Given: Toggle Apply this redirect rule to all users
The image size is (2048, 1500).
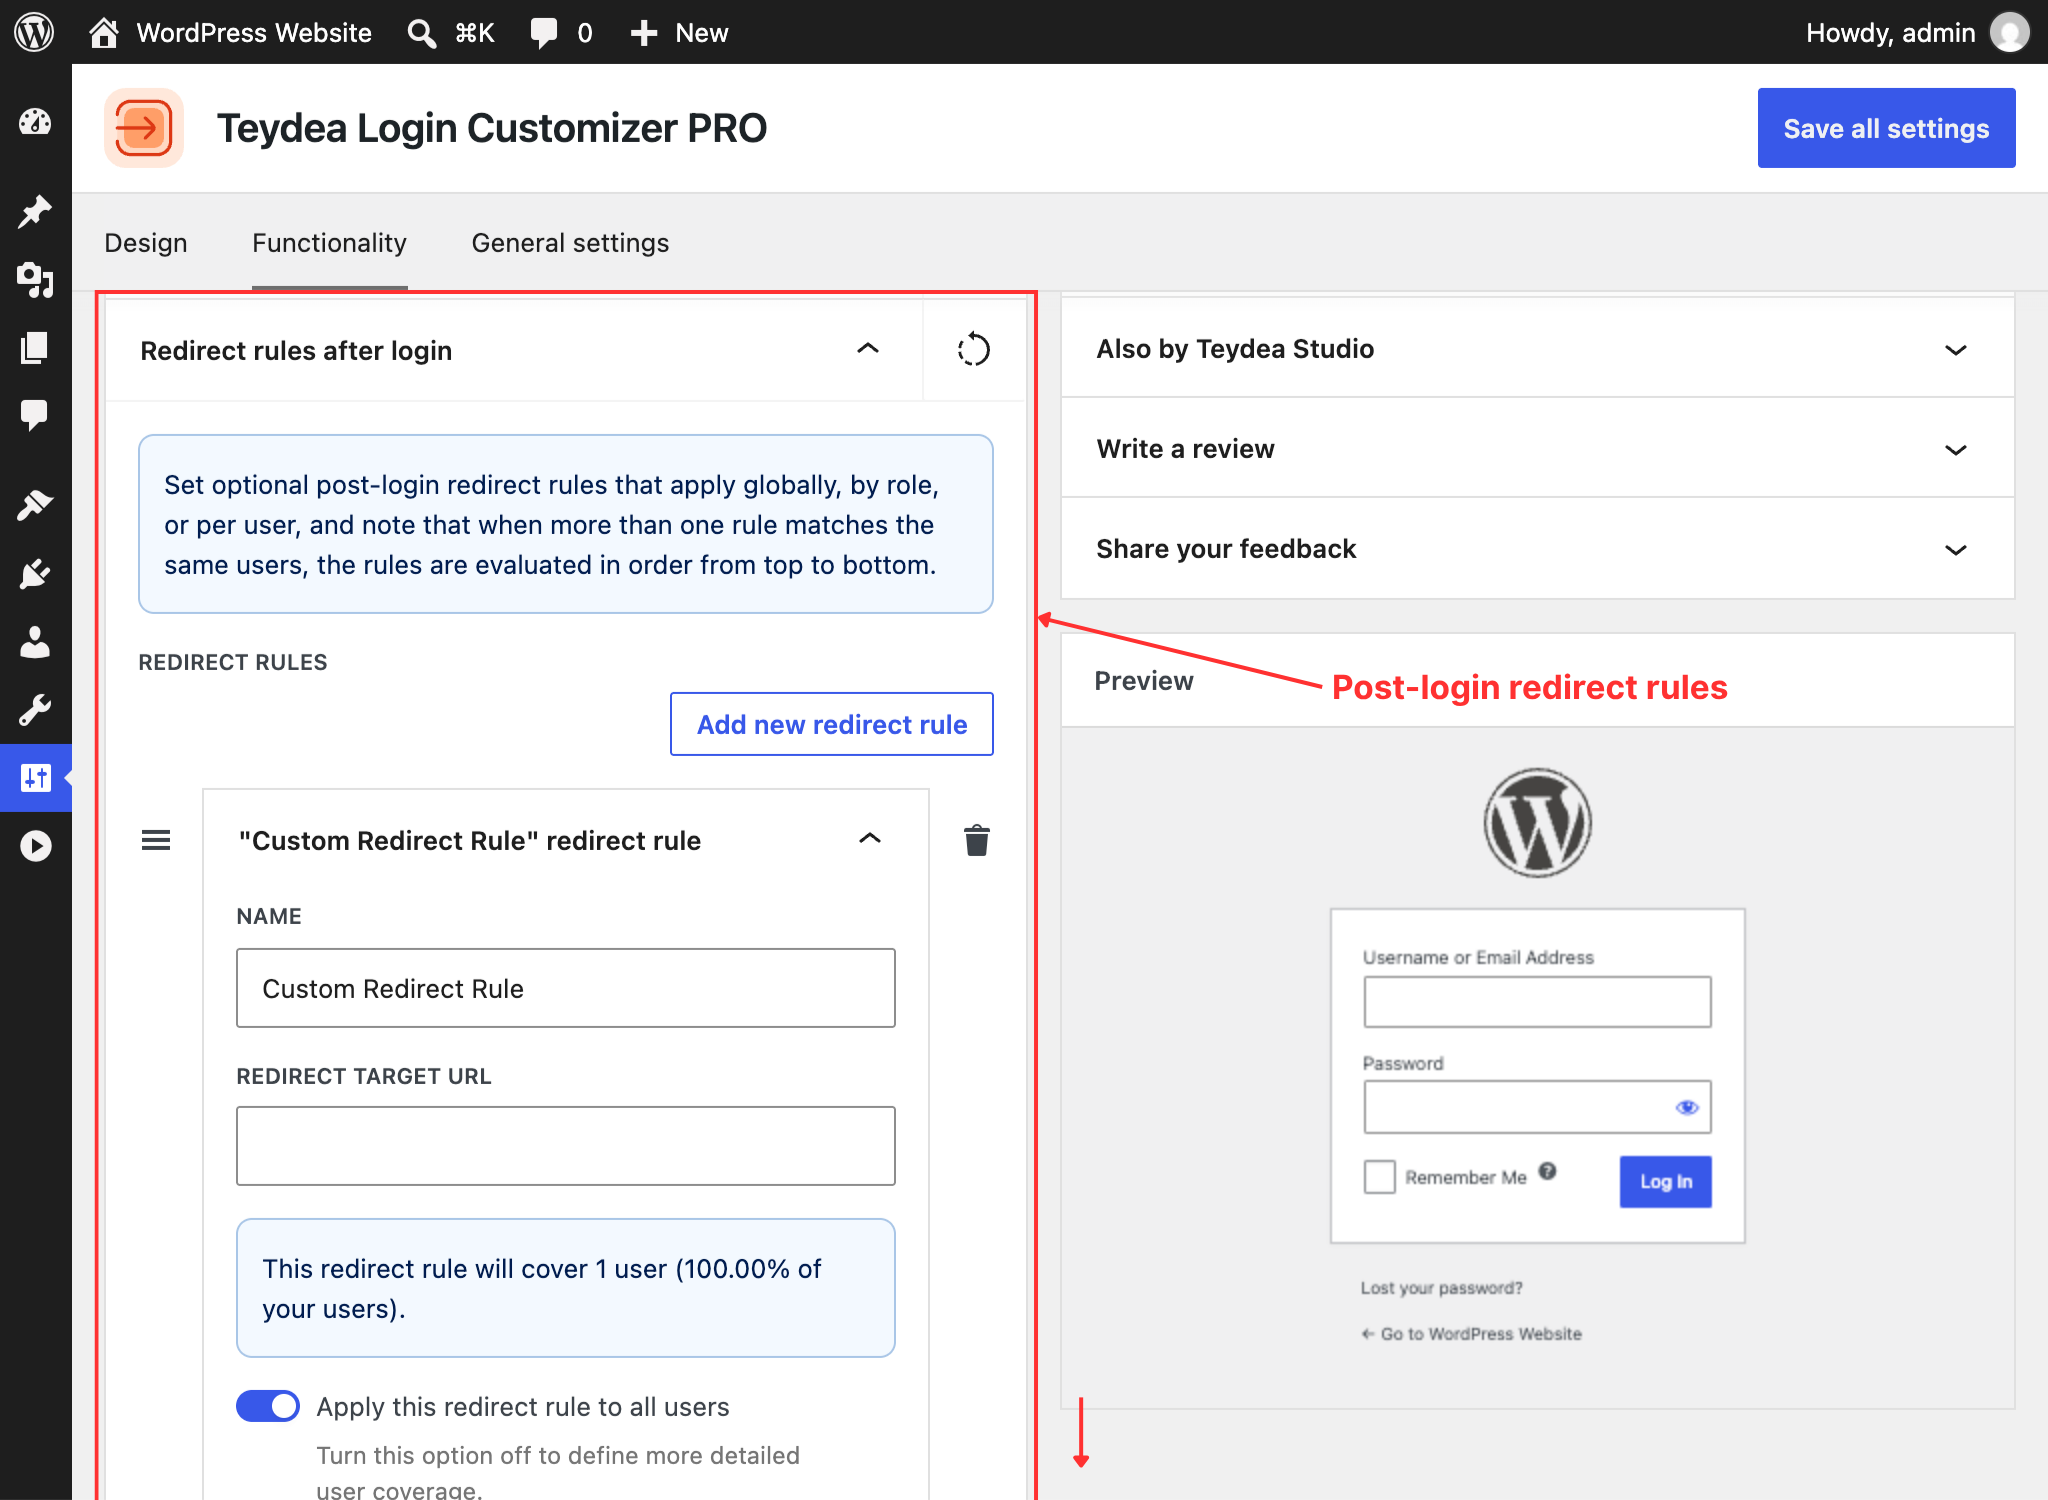Looking at the screenshot, I should coord(268,1406).
